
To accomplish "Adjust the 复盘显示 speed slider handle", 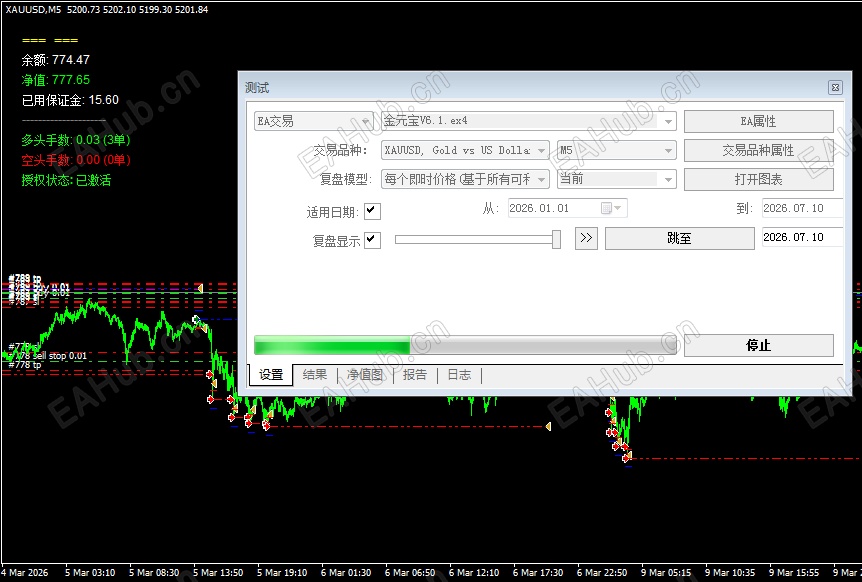I will click(x=556, y=240).
